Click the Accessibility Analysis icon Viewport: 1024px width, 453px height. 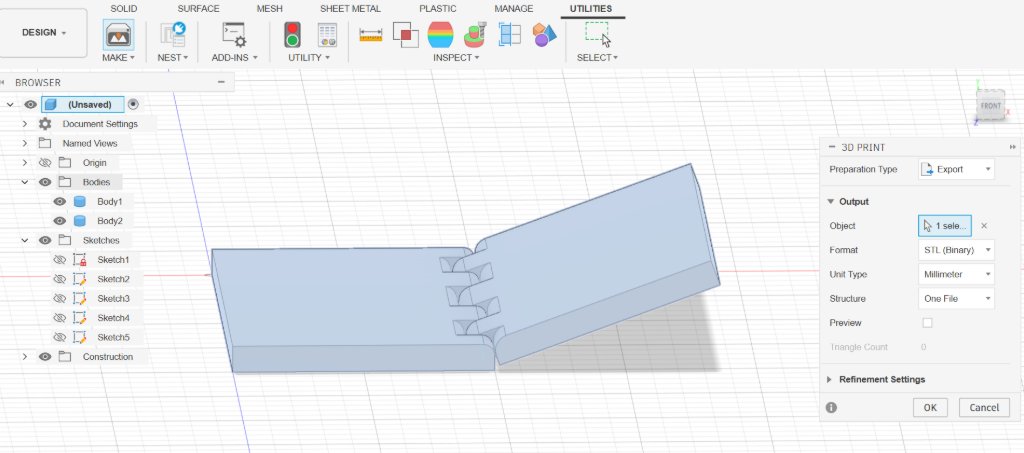pos(475,35)
